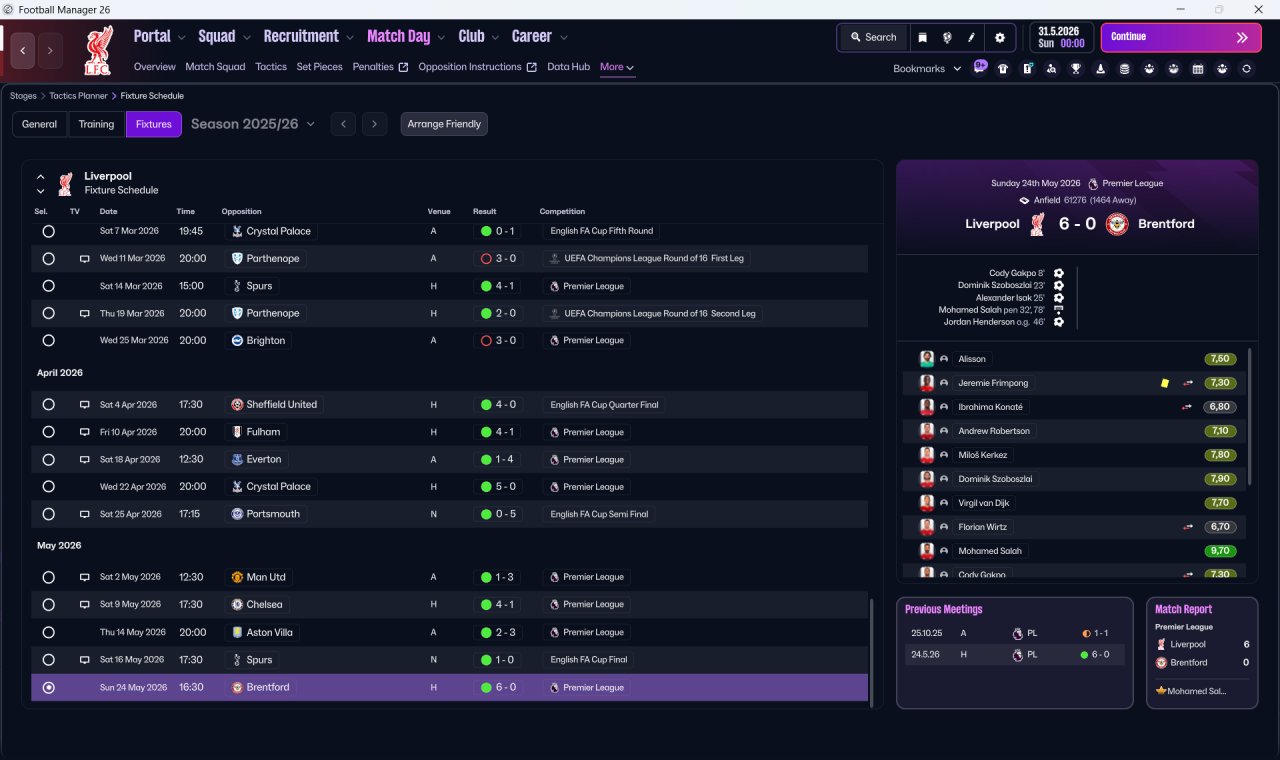Open the settings gear icon
The image size is (1280, 760).
coord(999,37)
